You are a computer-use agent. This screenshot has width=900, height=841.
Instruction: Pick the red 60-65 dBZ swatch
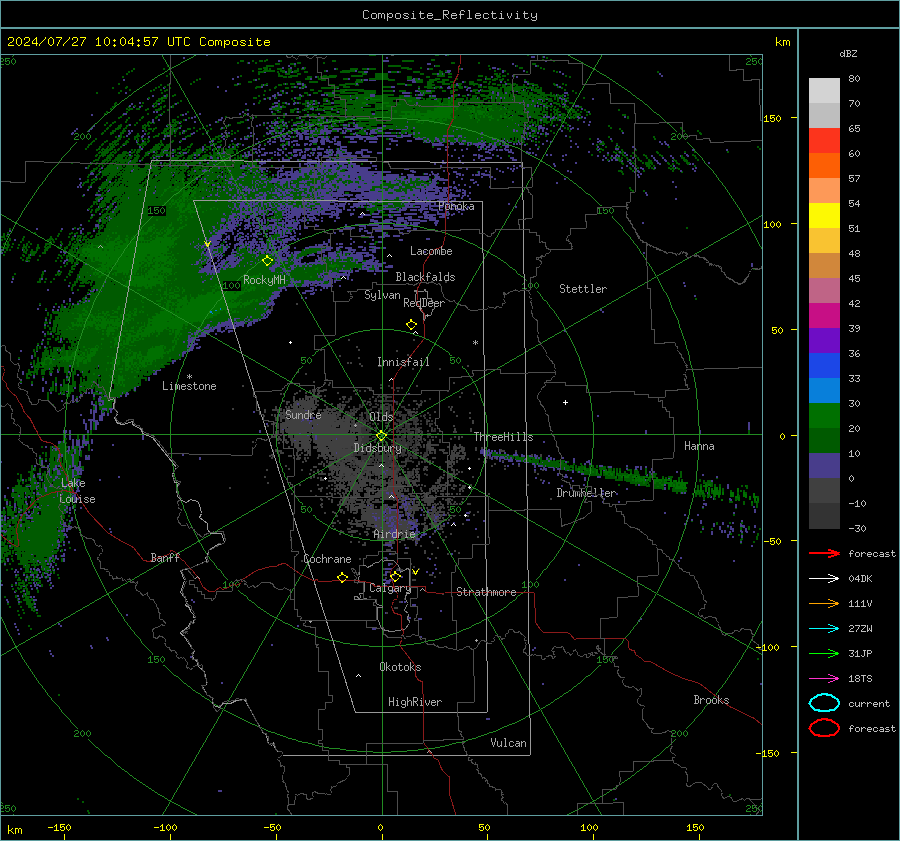tap(824, 141)
